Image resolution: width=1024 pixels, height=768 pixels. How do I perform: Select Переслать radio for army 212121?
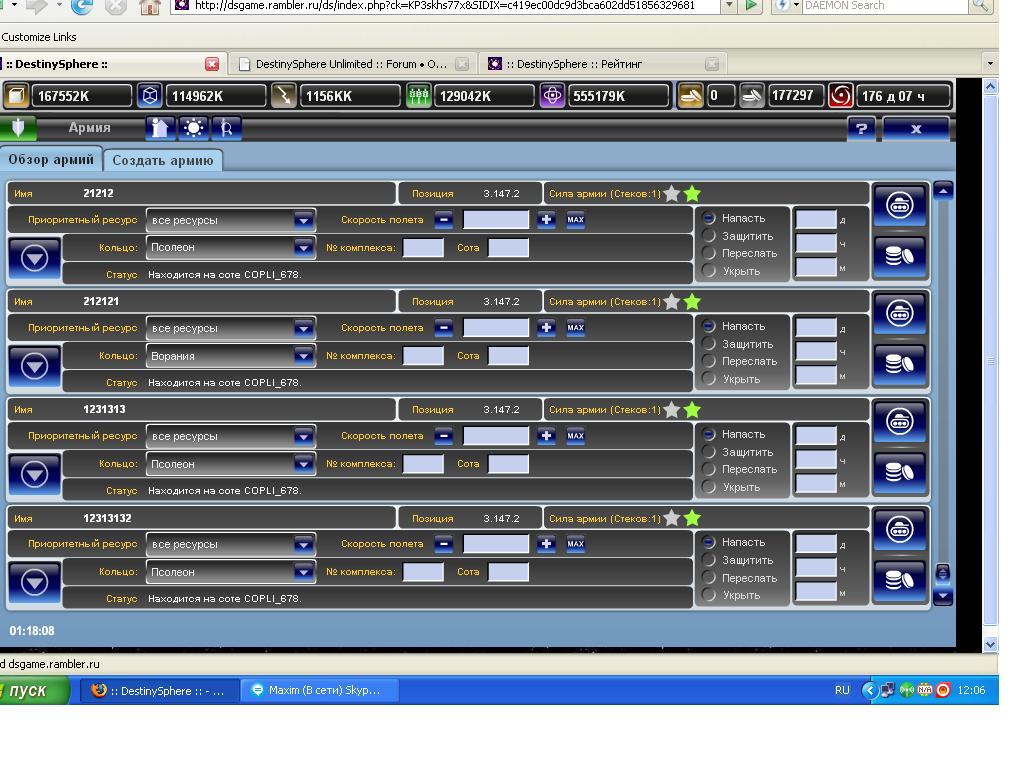coord(709,361)
